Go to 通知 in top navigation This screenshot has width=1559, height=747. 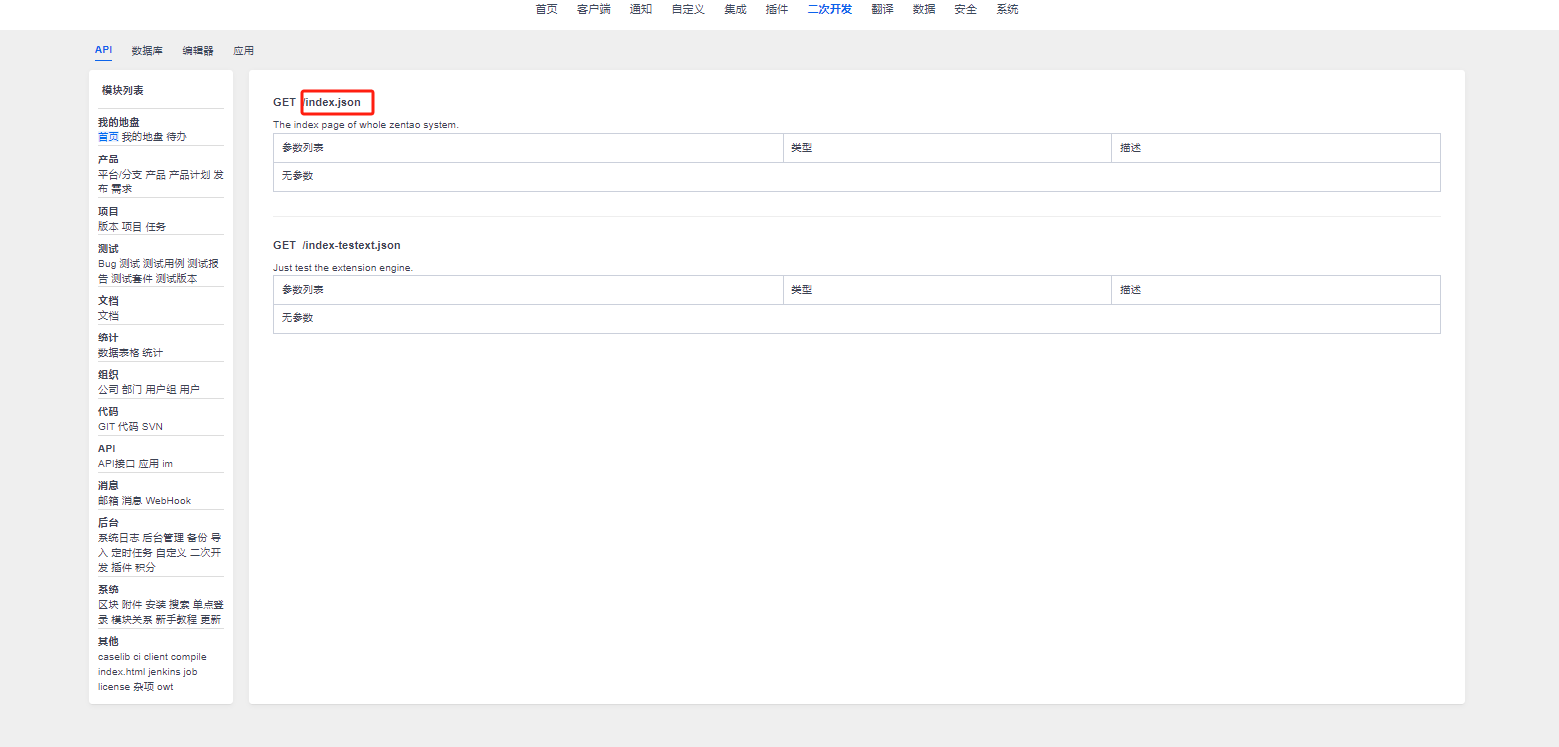tap(640, 9)
